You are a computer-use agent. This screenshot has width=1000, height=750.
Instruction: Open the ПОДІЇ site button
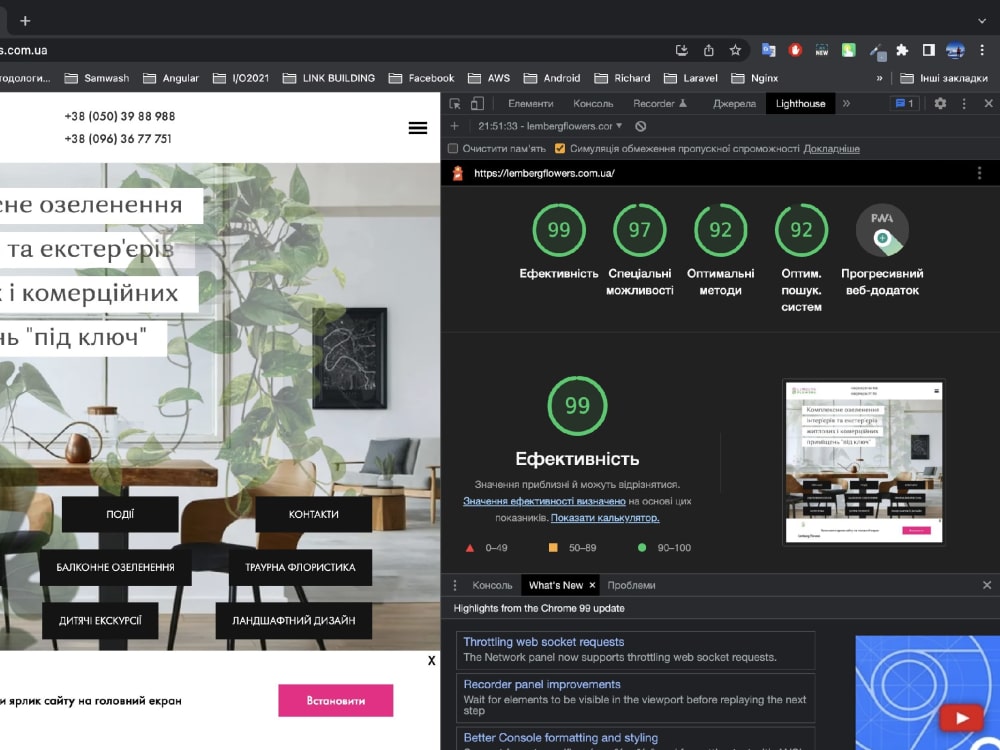point(120,514)
